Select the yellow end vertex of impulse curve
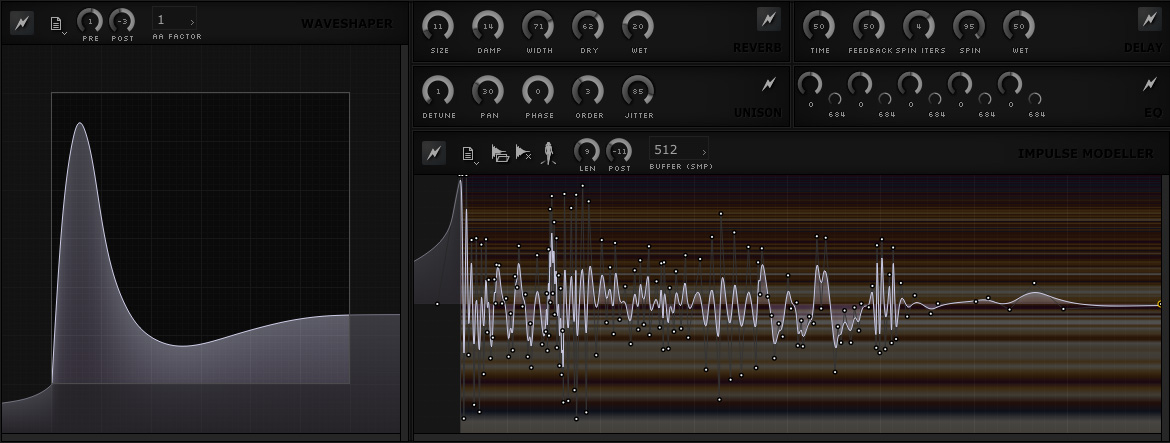Screen dimensions: 1170x443 1160,304
